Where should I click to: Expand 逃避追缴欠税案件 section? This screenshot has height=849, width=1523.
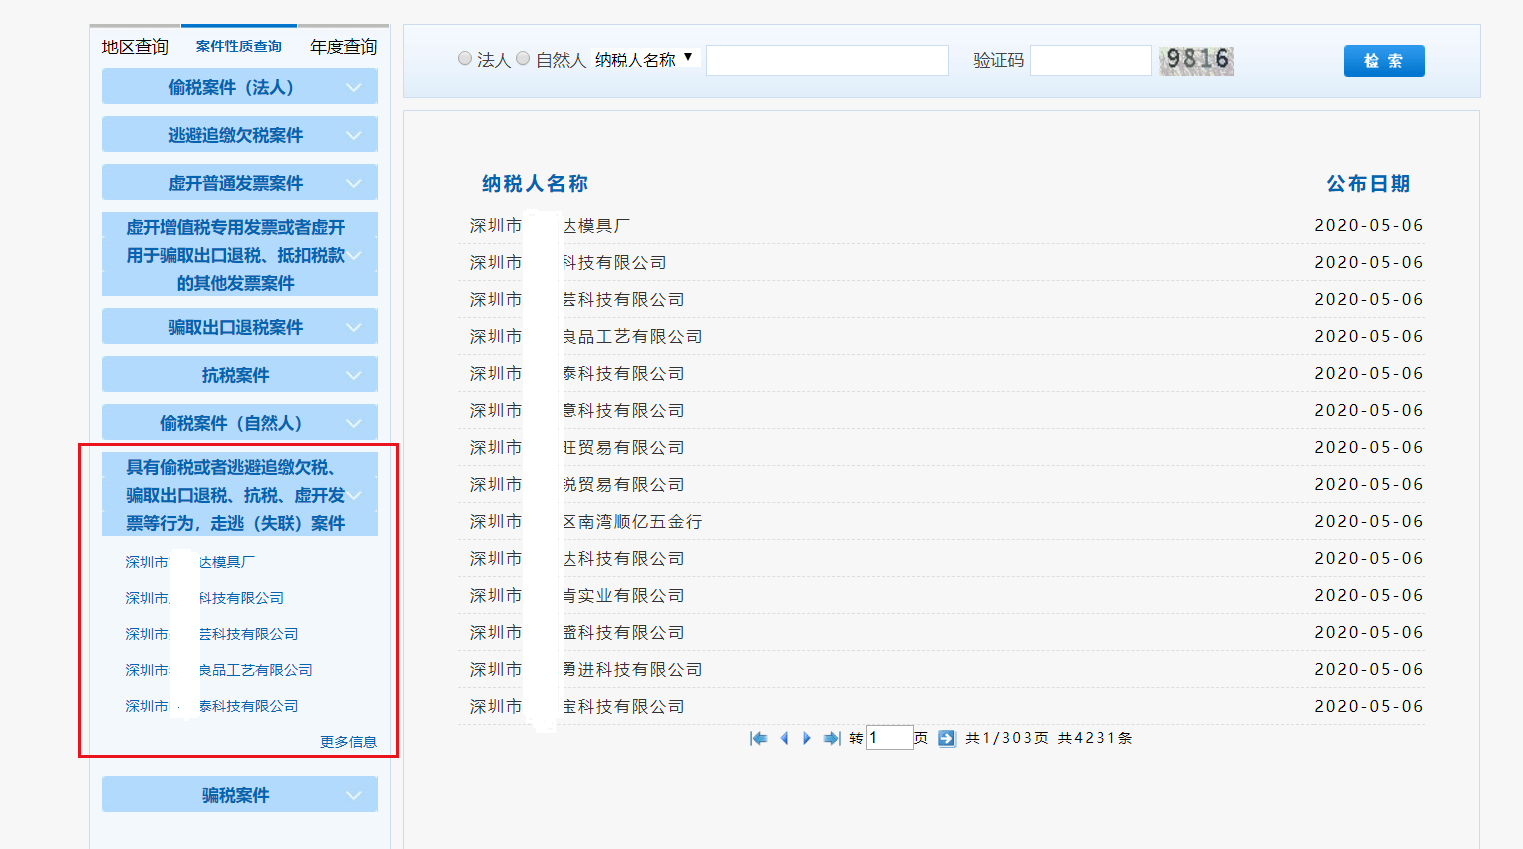[240, 135]
